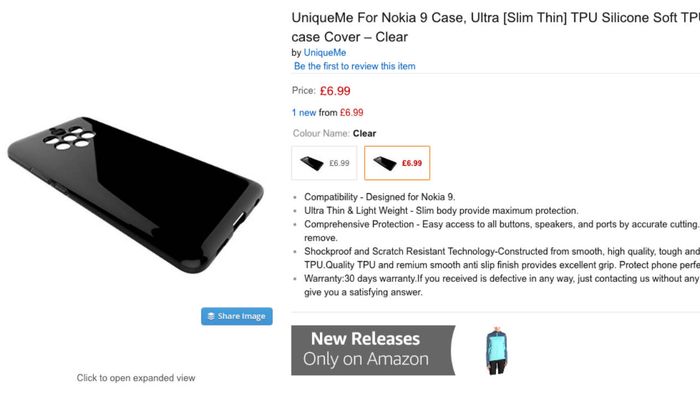700x394 pixels.
Task: Select the first colour swatch option
Action: click(324, 163)
